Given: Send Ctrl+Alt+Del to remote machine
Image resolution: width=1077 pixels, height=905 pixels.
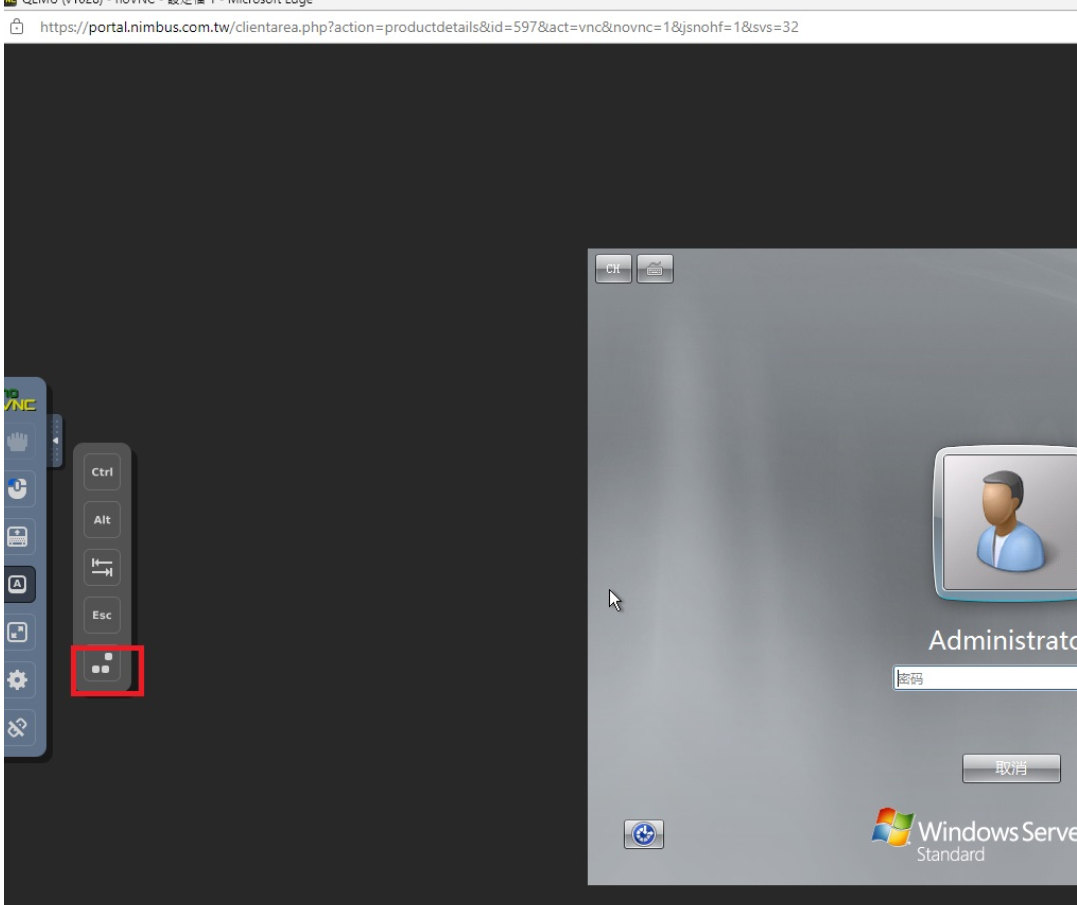Looking at the screenshot, I should click(102, 664).
